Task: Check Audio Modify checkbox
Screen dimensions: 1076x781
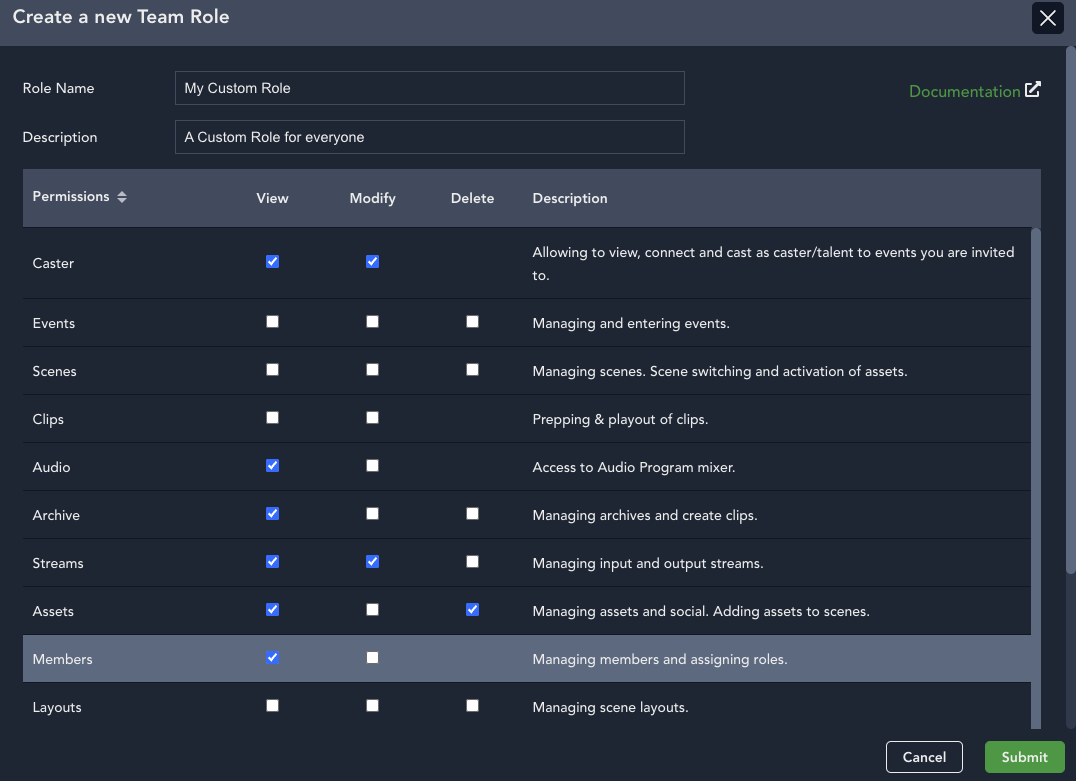Action: click(372, 466)
